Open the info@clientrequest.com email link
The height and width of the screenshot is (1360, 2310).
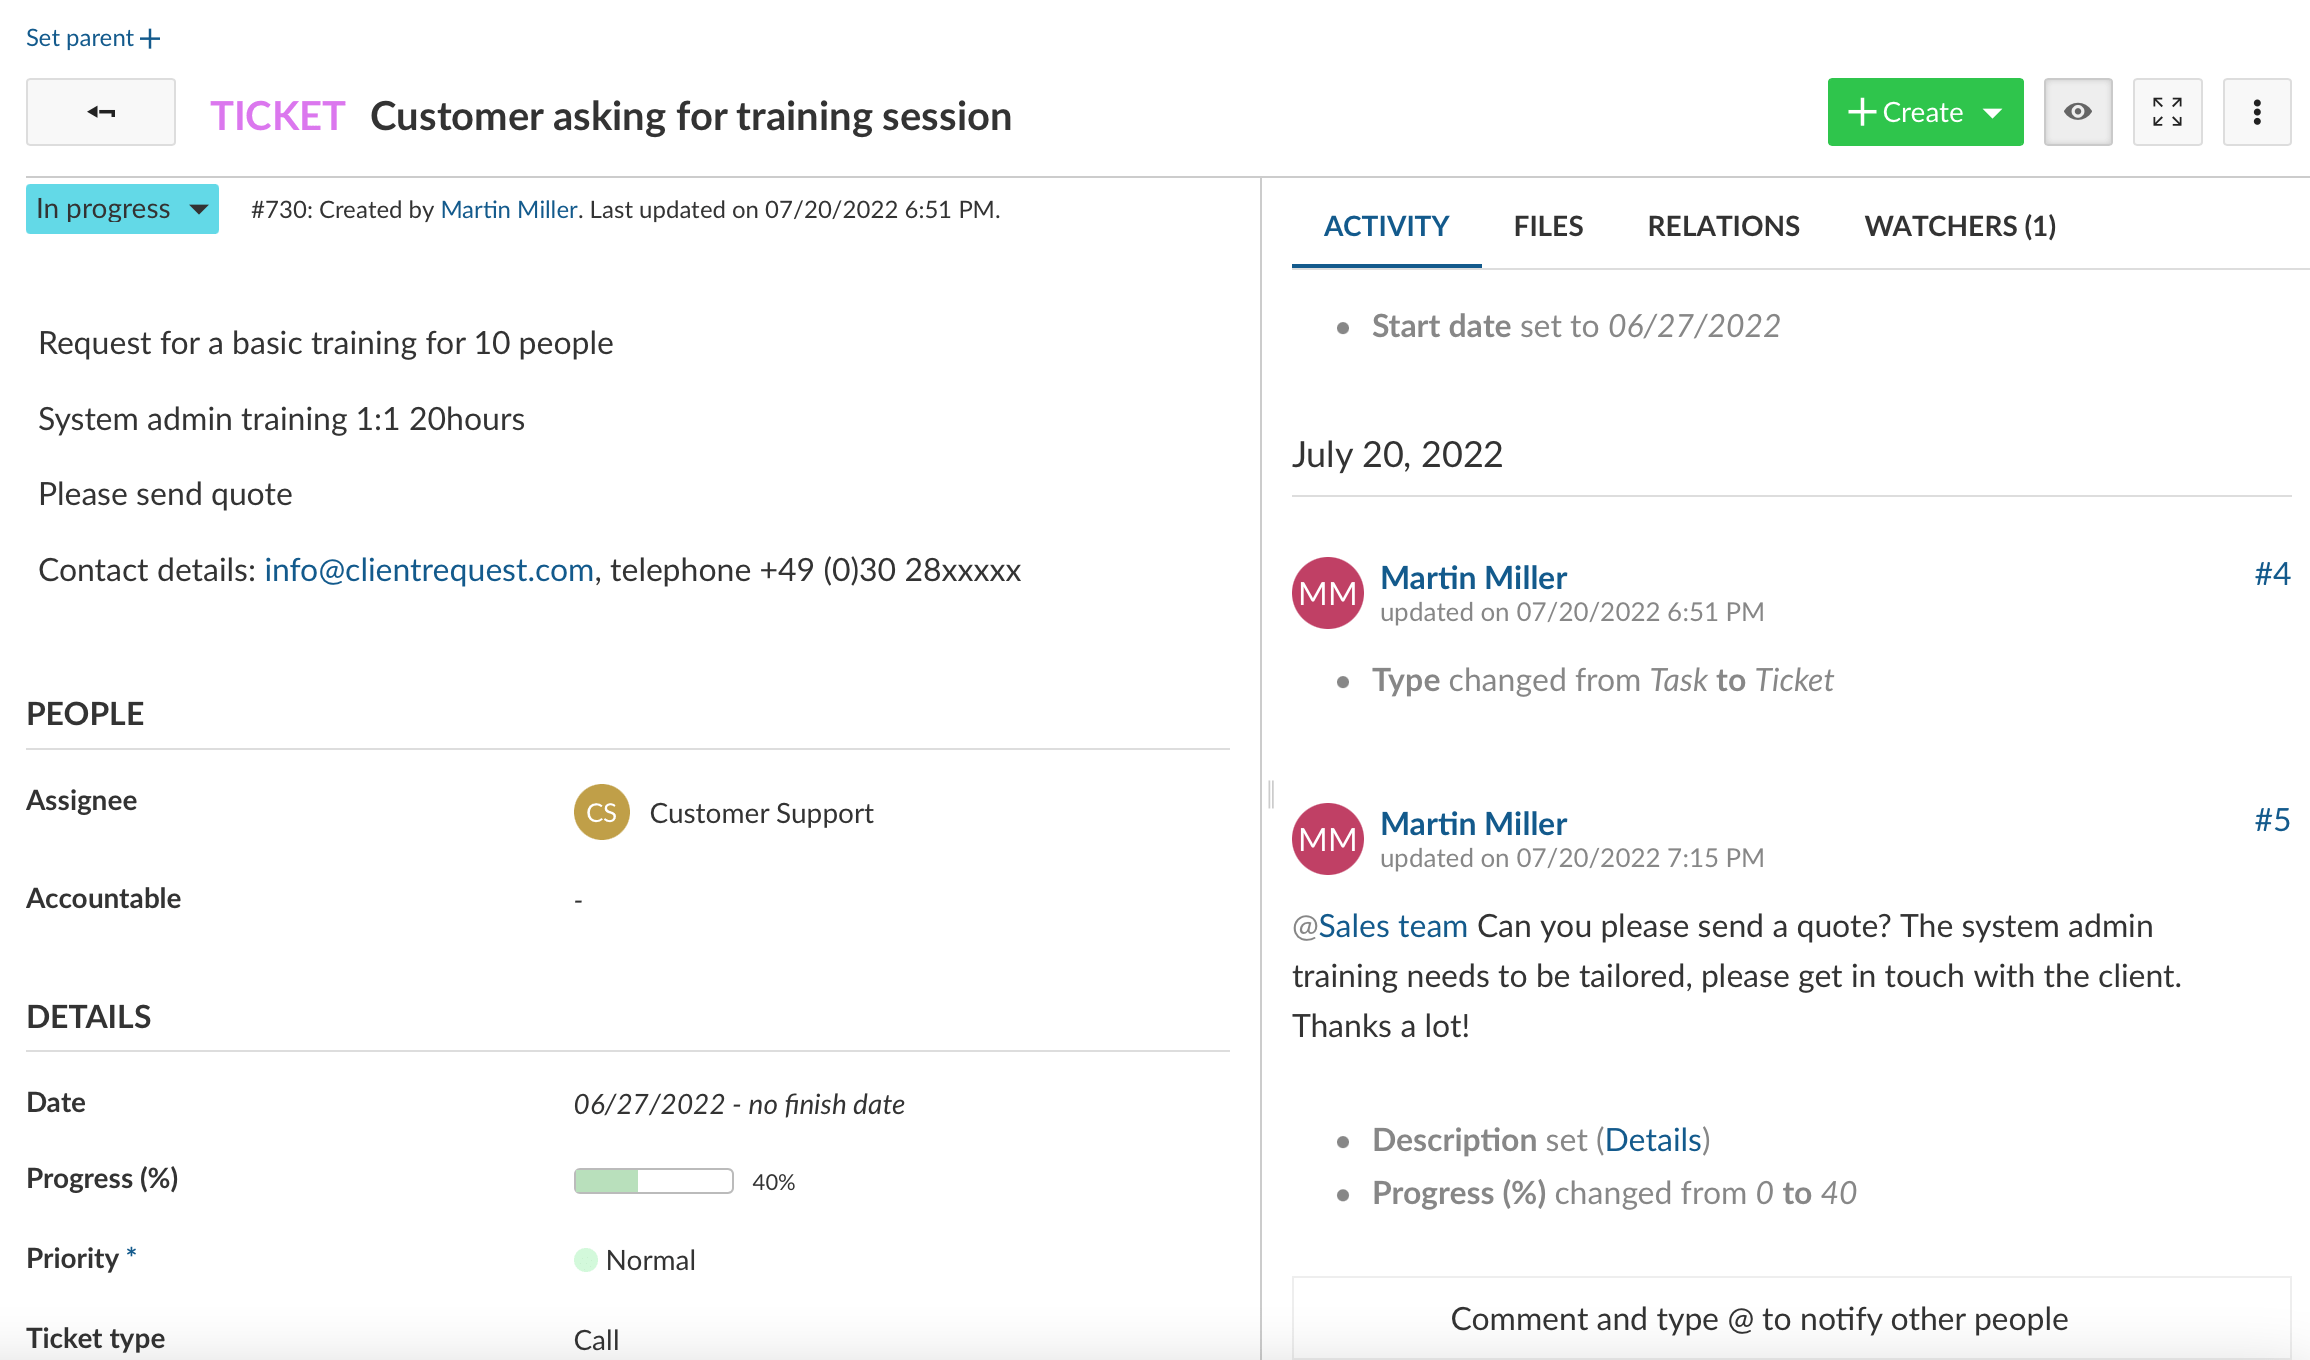429,570
